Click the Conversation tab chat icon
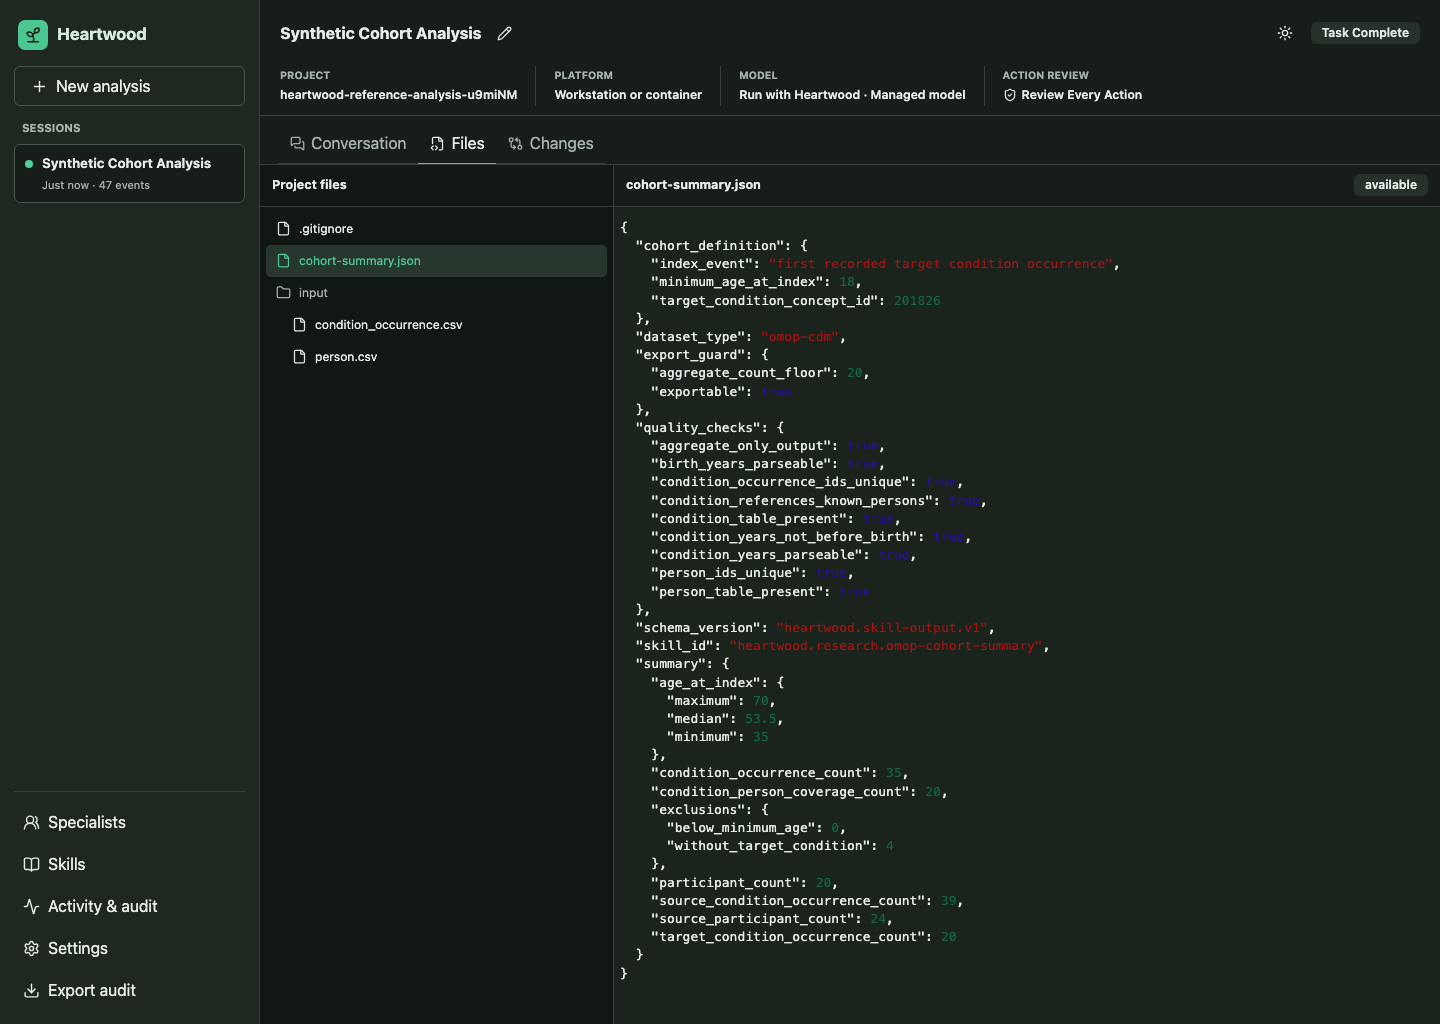This screenshot has height=1024, width=1440. (x=297, y=143)
